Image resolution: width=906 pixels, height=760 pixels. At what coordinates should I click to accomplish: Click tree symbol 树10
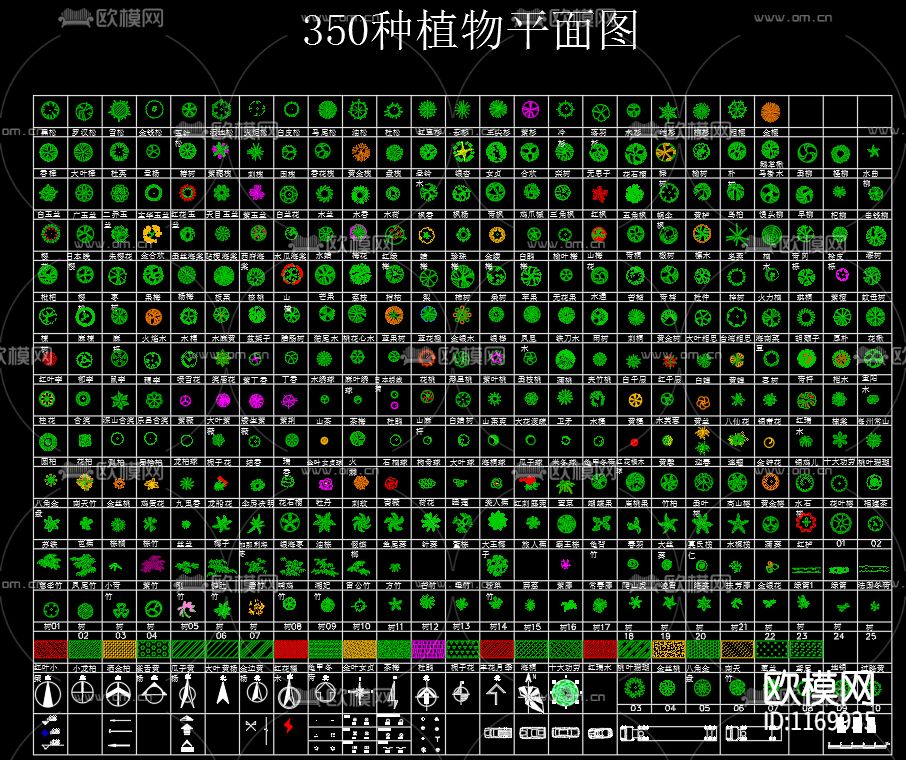(x=359, y=606)
